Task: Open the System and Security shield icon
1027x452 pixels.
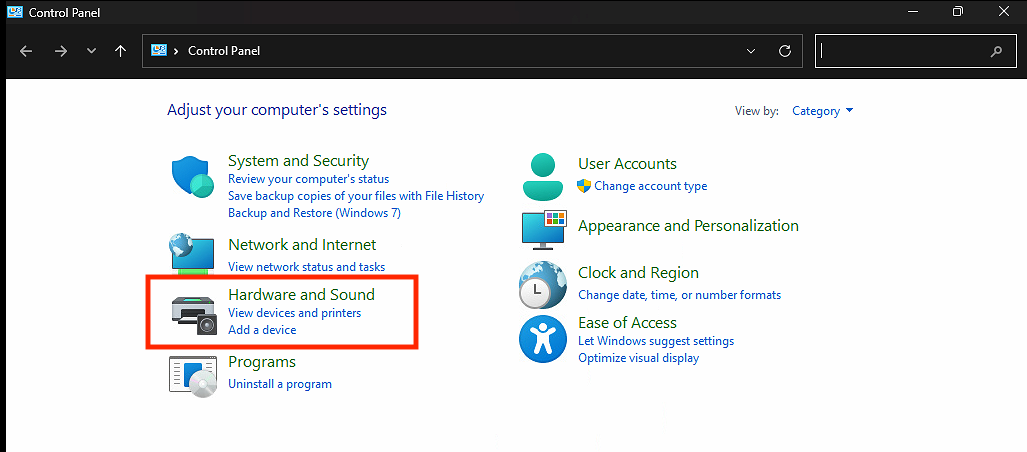Action: click(x=193, y=176)
